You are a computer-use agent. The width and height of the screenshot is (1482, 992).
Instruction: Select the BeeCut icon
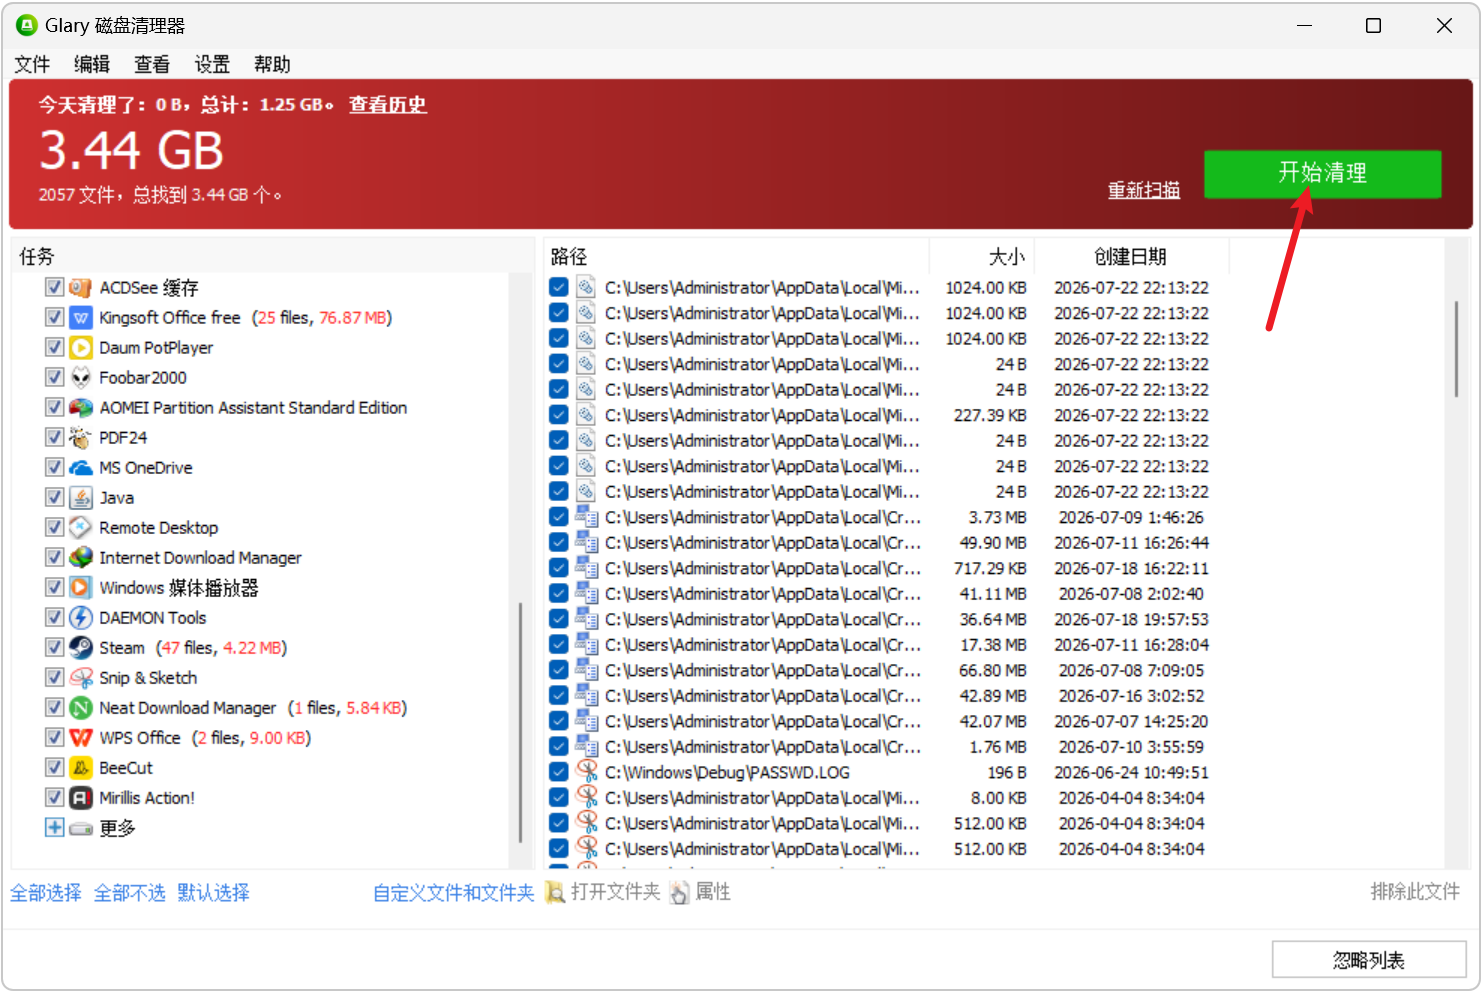[x=81, y=768]
